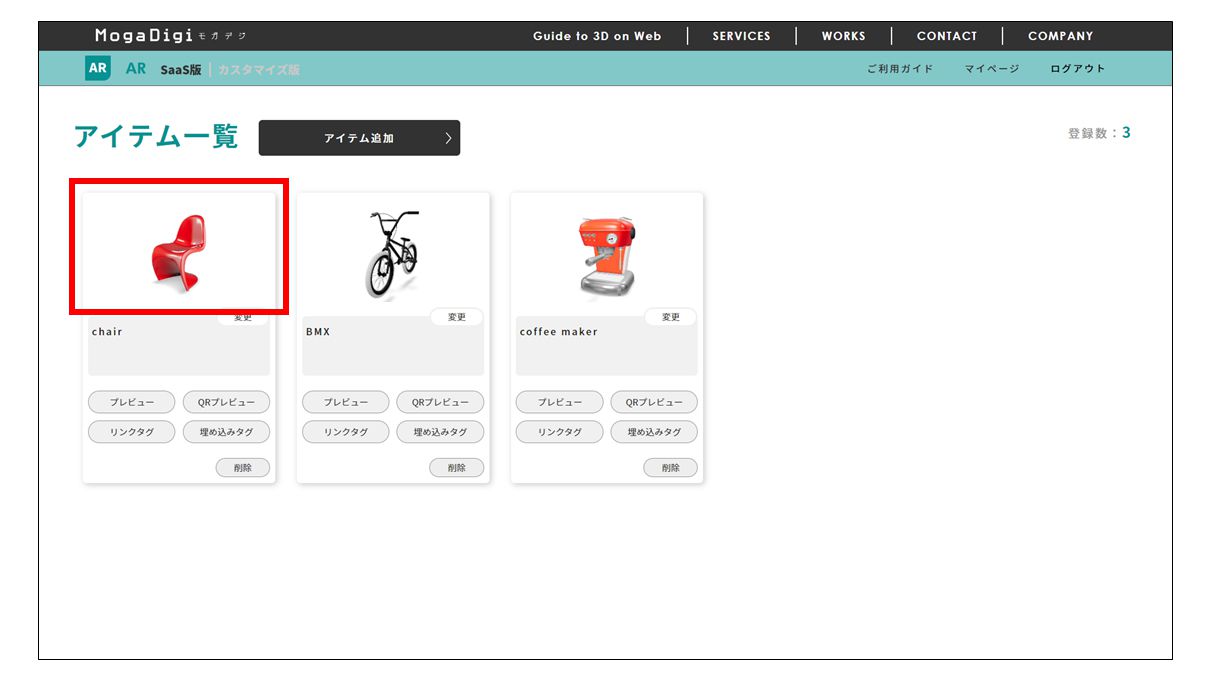Open the BMX bike thumbnail
The height and width of the screenshot is (680, 1210).
click(x=393, y=254)
